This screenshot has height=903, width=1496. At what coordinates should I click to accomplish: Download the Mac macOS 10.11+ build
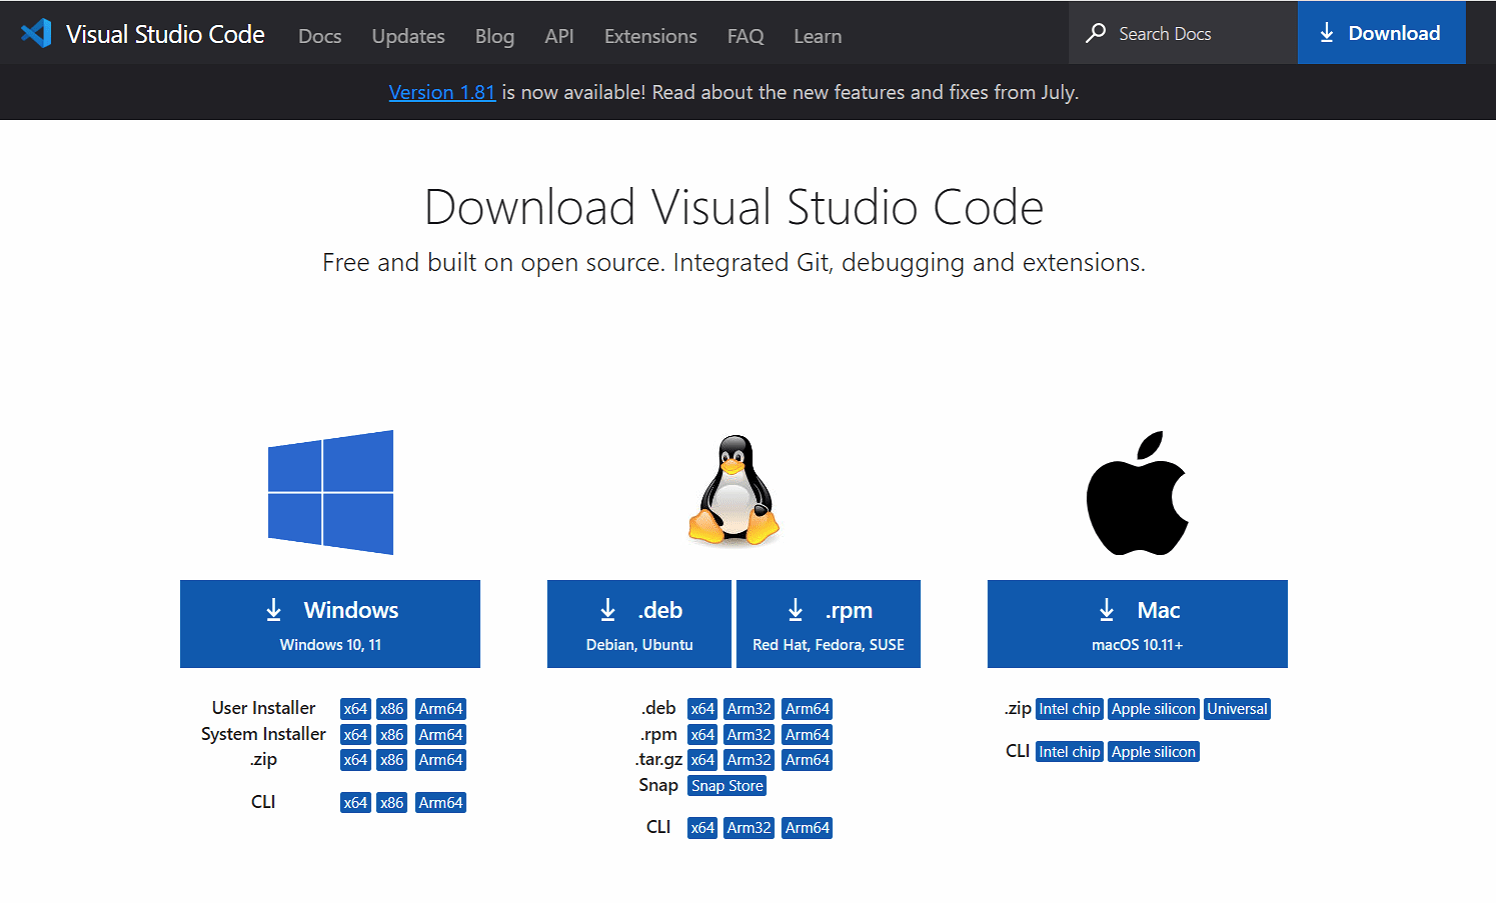pos(1137,624)
